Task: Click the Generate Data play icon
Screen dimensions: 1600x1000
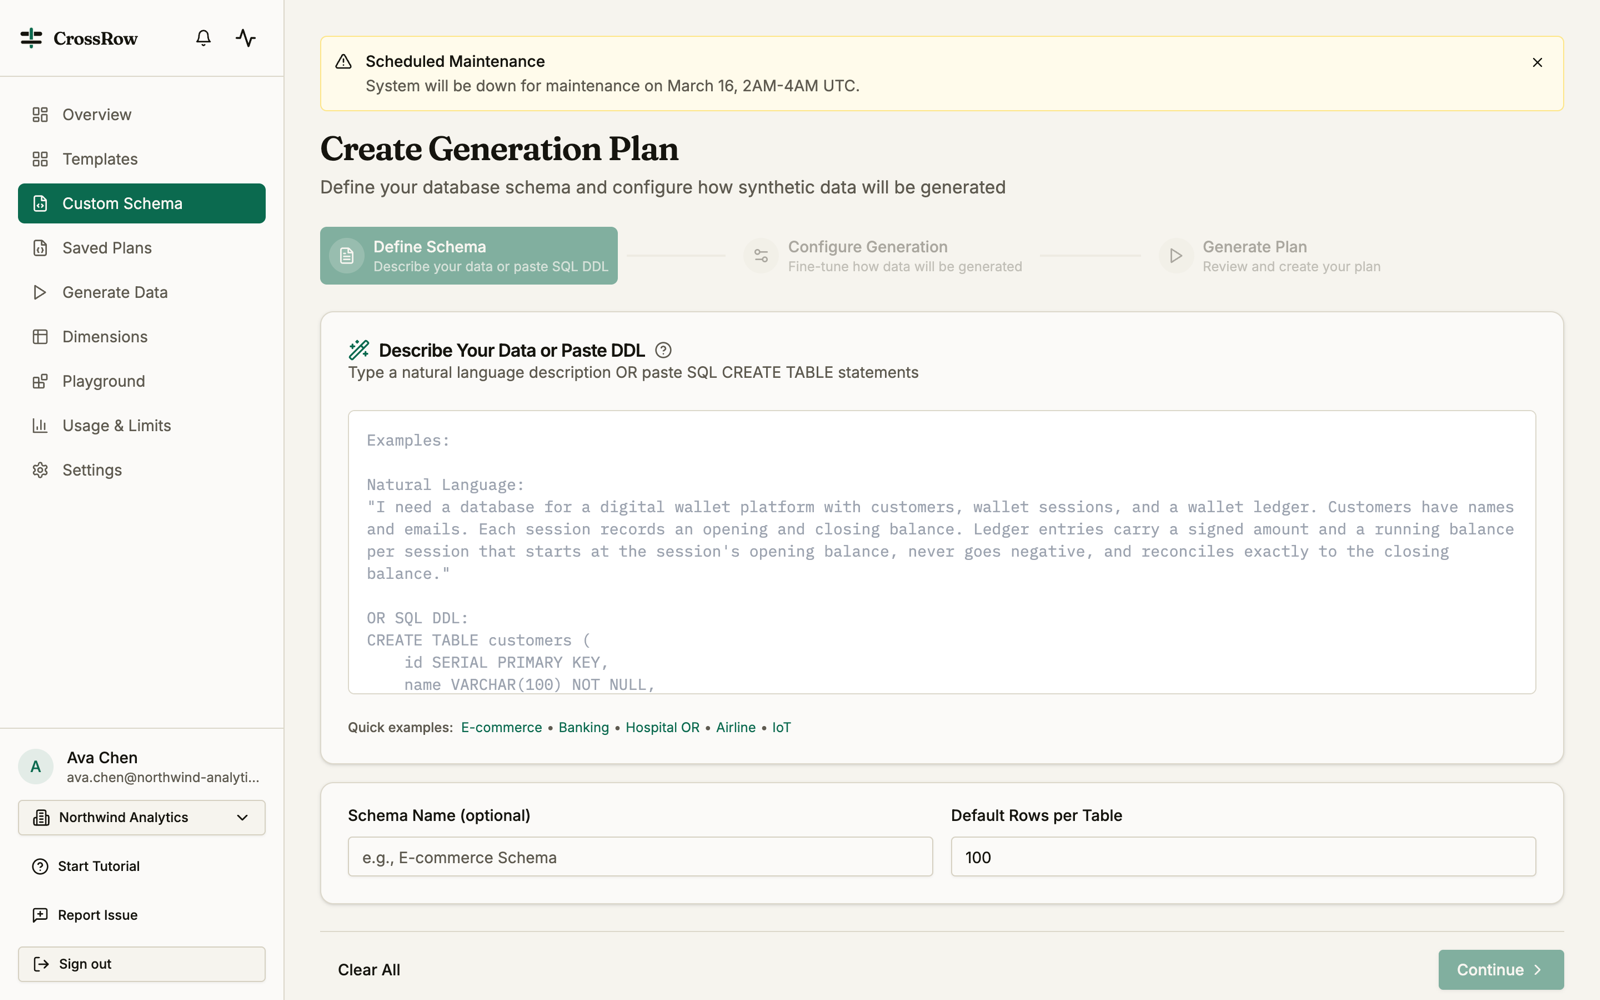Action: (40, 292)
